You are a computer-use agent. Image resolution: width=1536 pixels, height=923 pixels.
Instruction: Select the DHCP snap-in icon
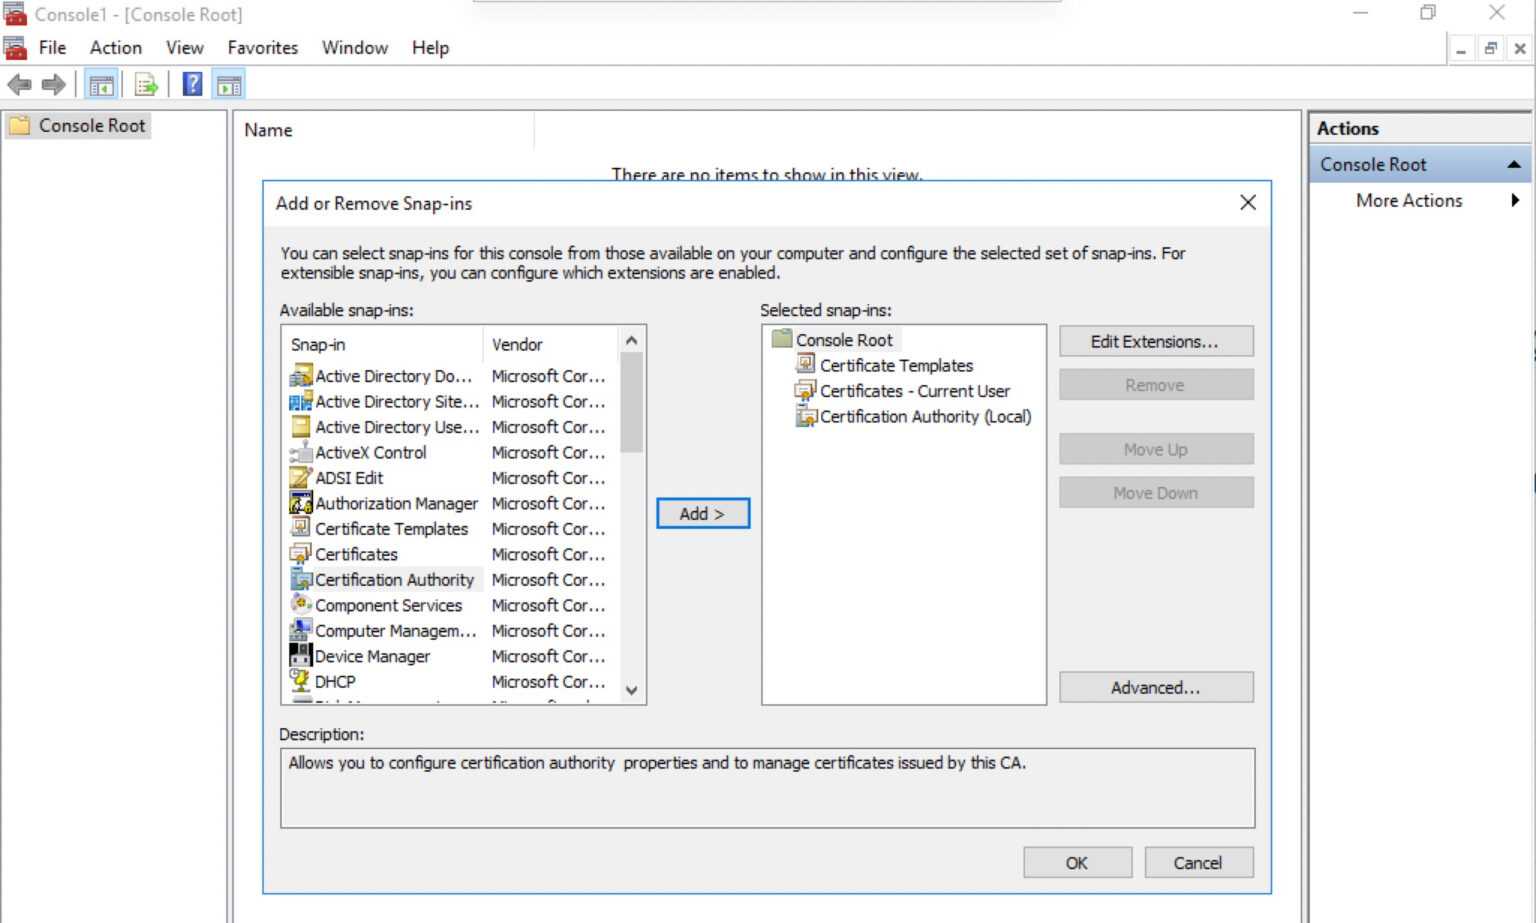tap(301, 680)
